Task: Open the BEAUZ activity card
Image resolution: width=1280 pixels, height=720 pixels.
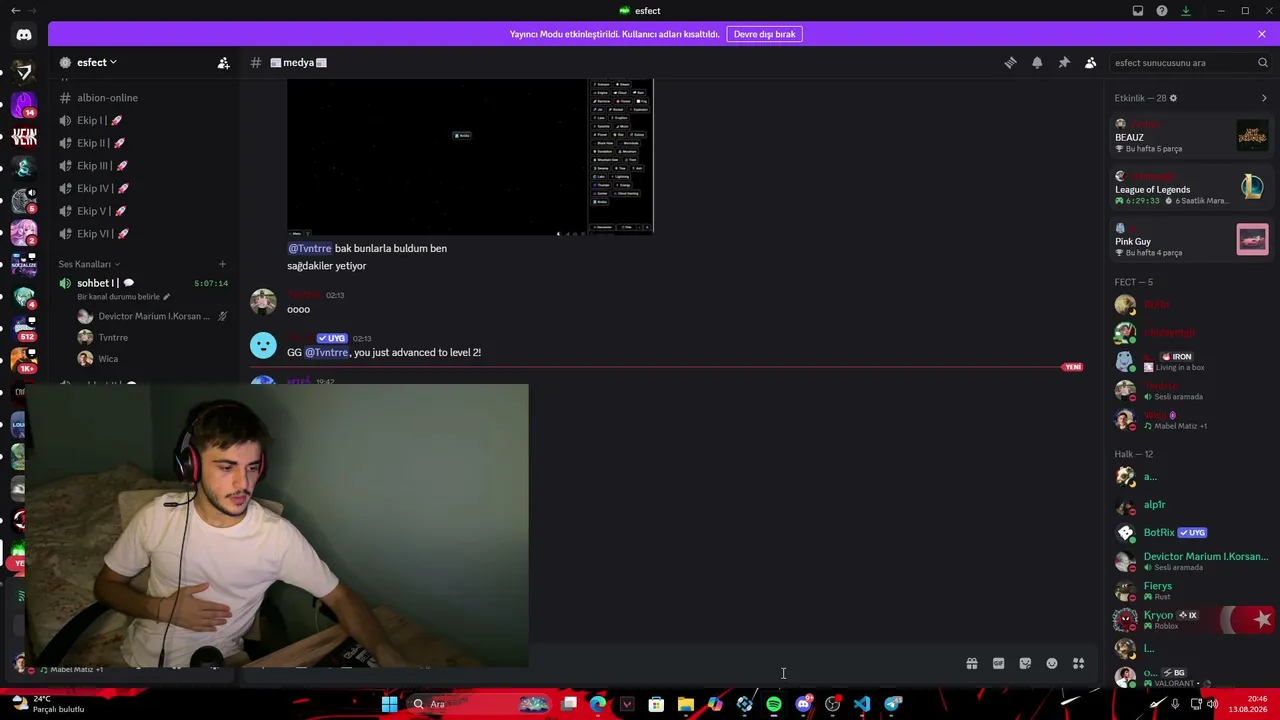Action: click(x=1191, y=135)
